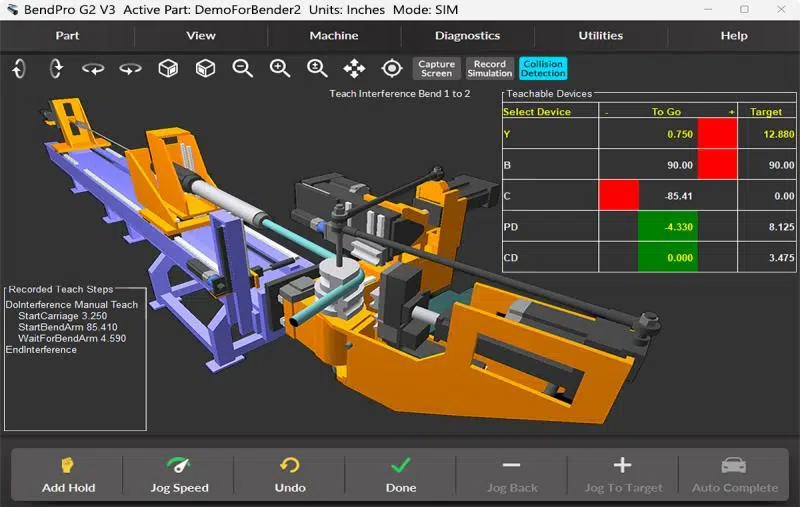800x507 pixels.
Task: Select device CD in Teachable Devices
Action: coord(550,258)
